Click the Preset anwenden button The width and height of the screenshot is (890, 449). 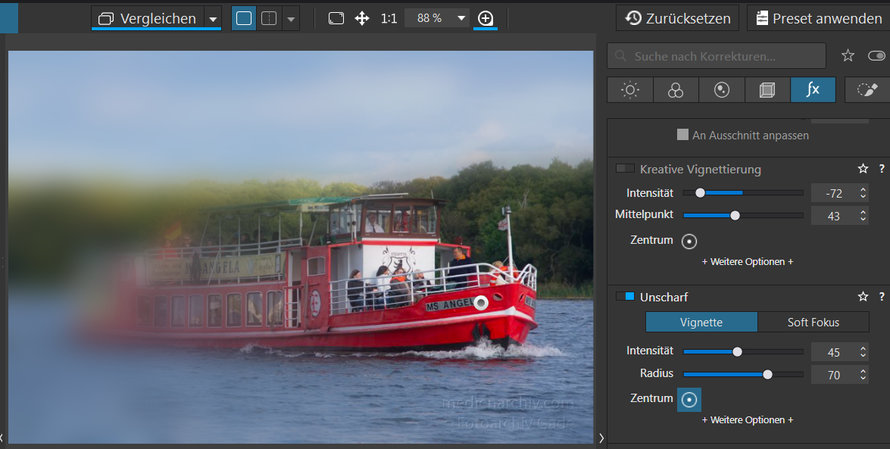[818, 18]
